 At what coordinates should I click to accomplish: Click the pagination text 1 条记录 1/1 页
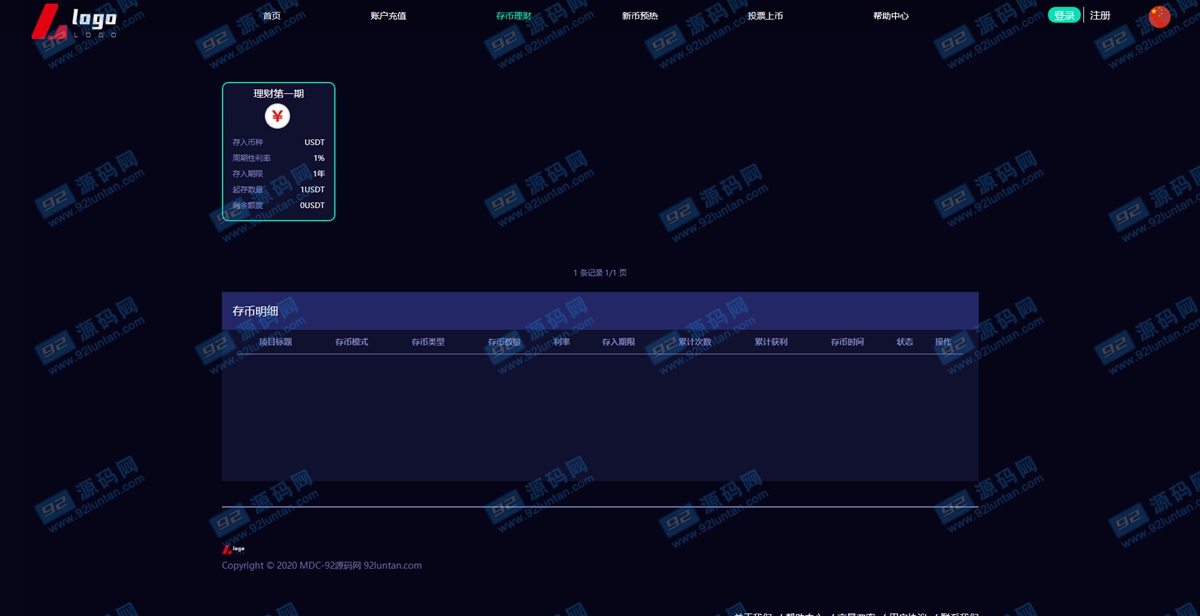600,273
